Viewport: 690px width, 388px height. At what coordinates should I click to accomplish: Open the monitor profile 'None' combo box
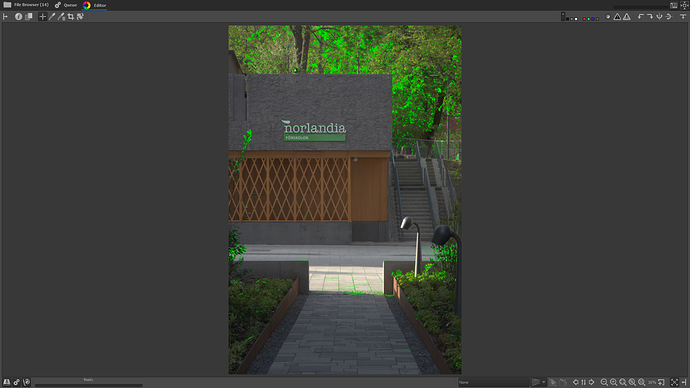[493, 382]
